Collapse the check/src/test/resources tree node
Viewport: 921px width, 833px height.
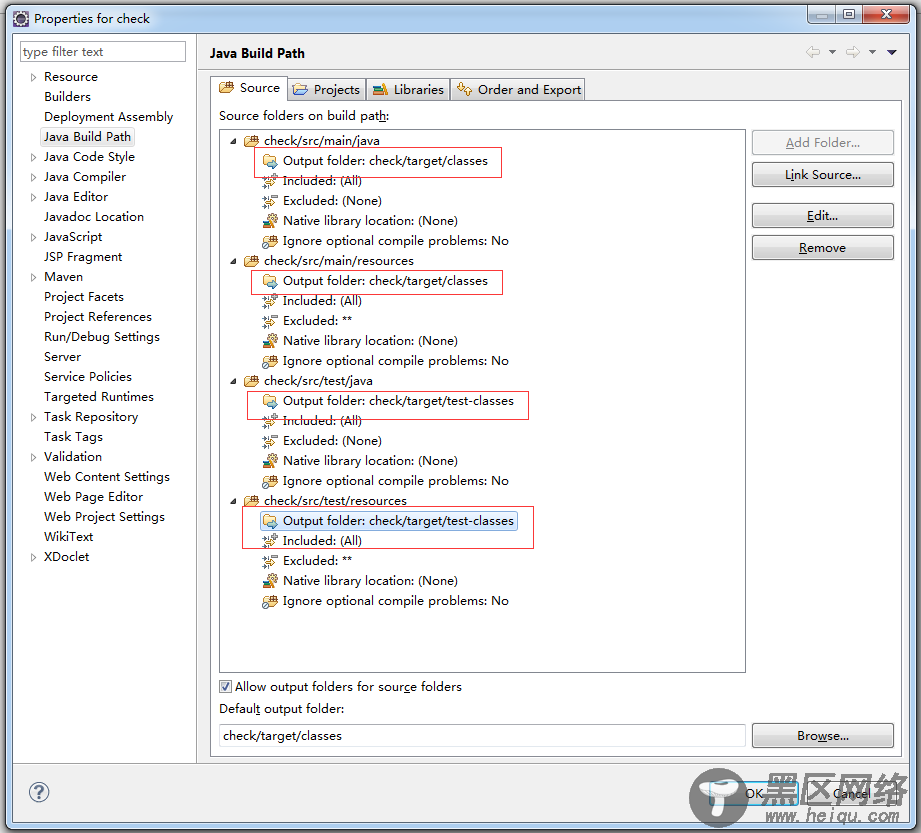[x=233, y=501]
